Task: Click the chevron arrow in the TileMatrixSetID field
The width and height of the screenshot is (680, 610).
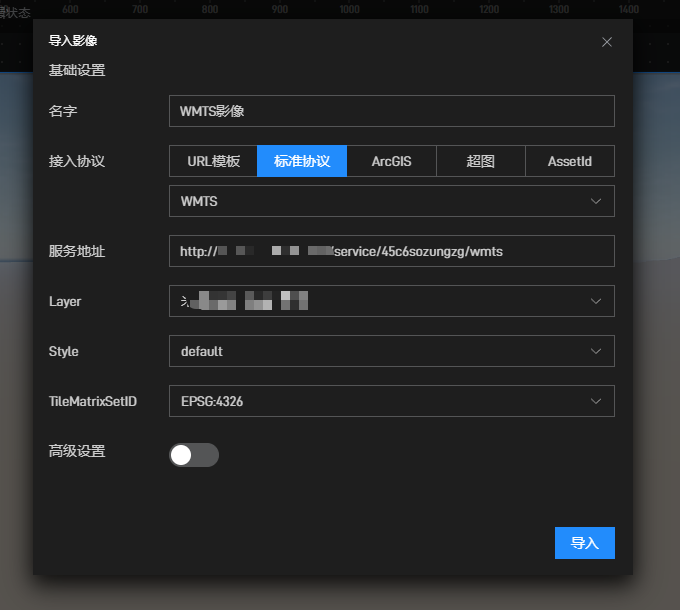Action: pos(597,401)
